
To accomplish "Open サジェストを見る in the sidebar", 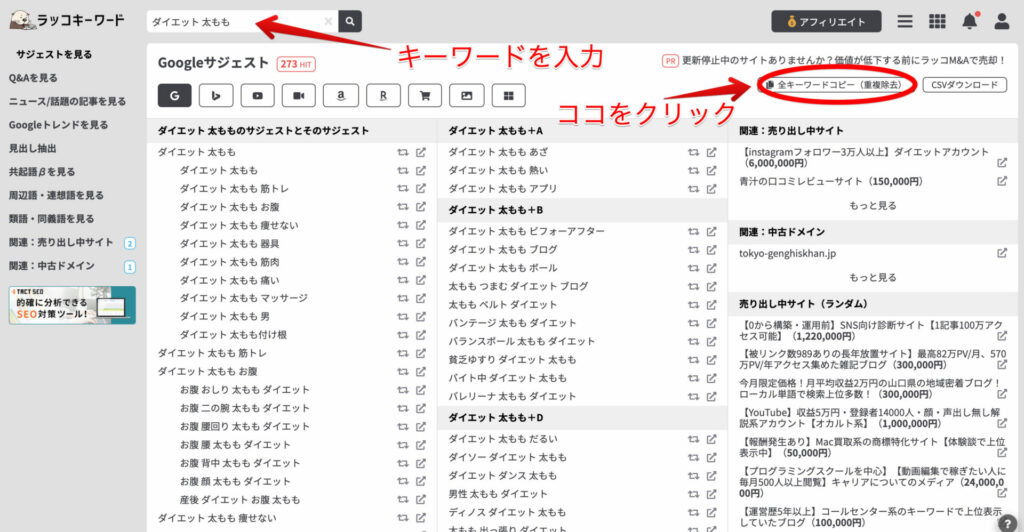I will (x=54, y=54).
